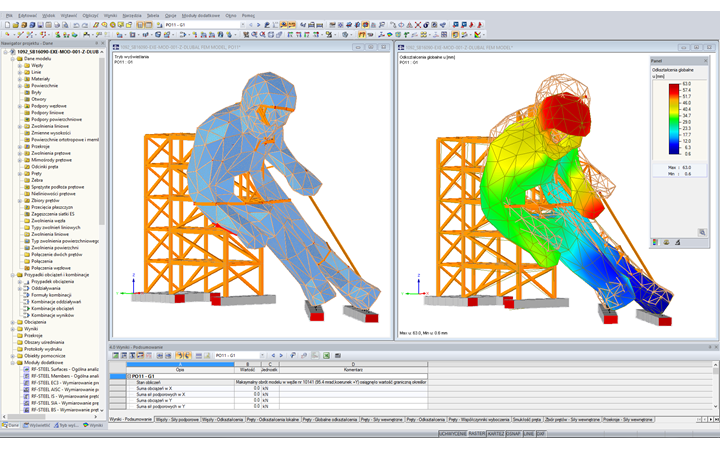
Task: Click the zoom magnifier icon in the Panel
Action: click(x=702, y=232)
